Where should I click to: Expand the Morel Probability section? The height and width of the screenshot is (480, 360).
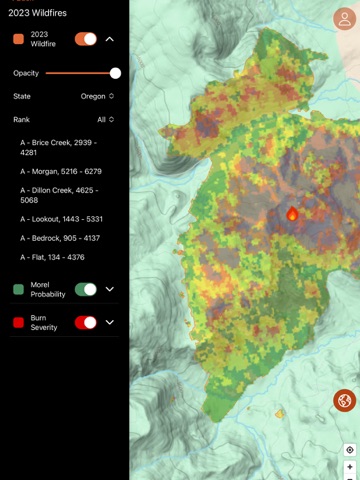tap(110, 289)
